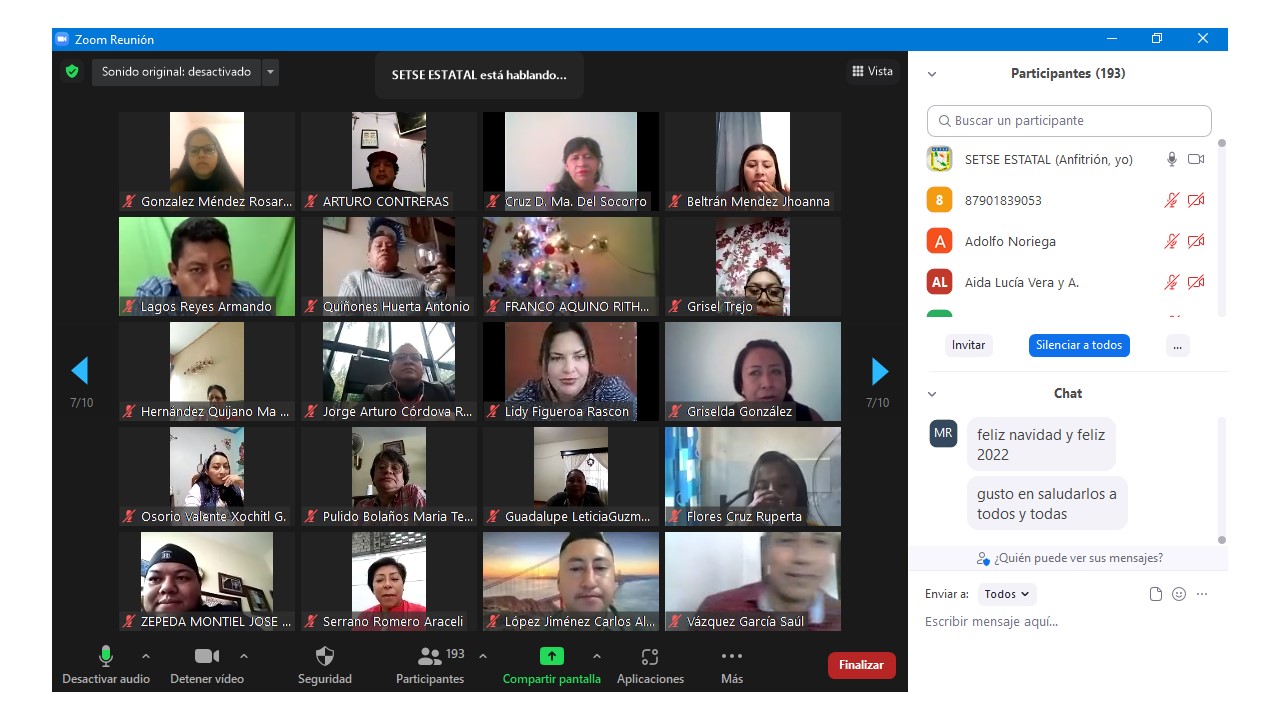Click the Buscar un participante search field
The width and height of the screenshot is (1280, 720).
click(1069, 121)
